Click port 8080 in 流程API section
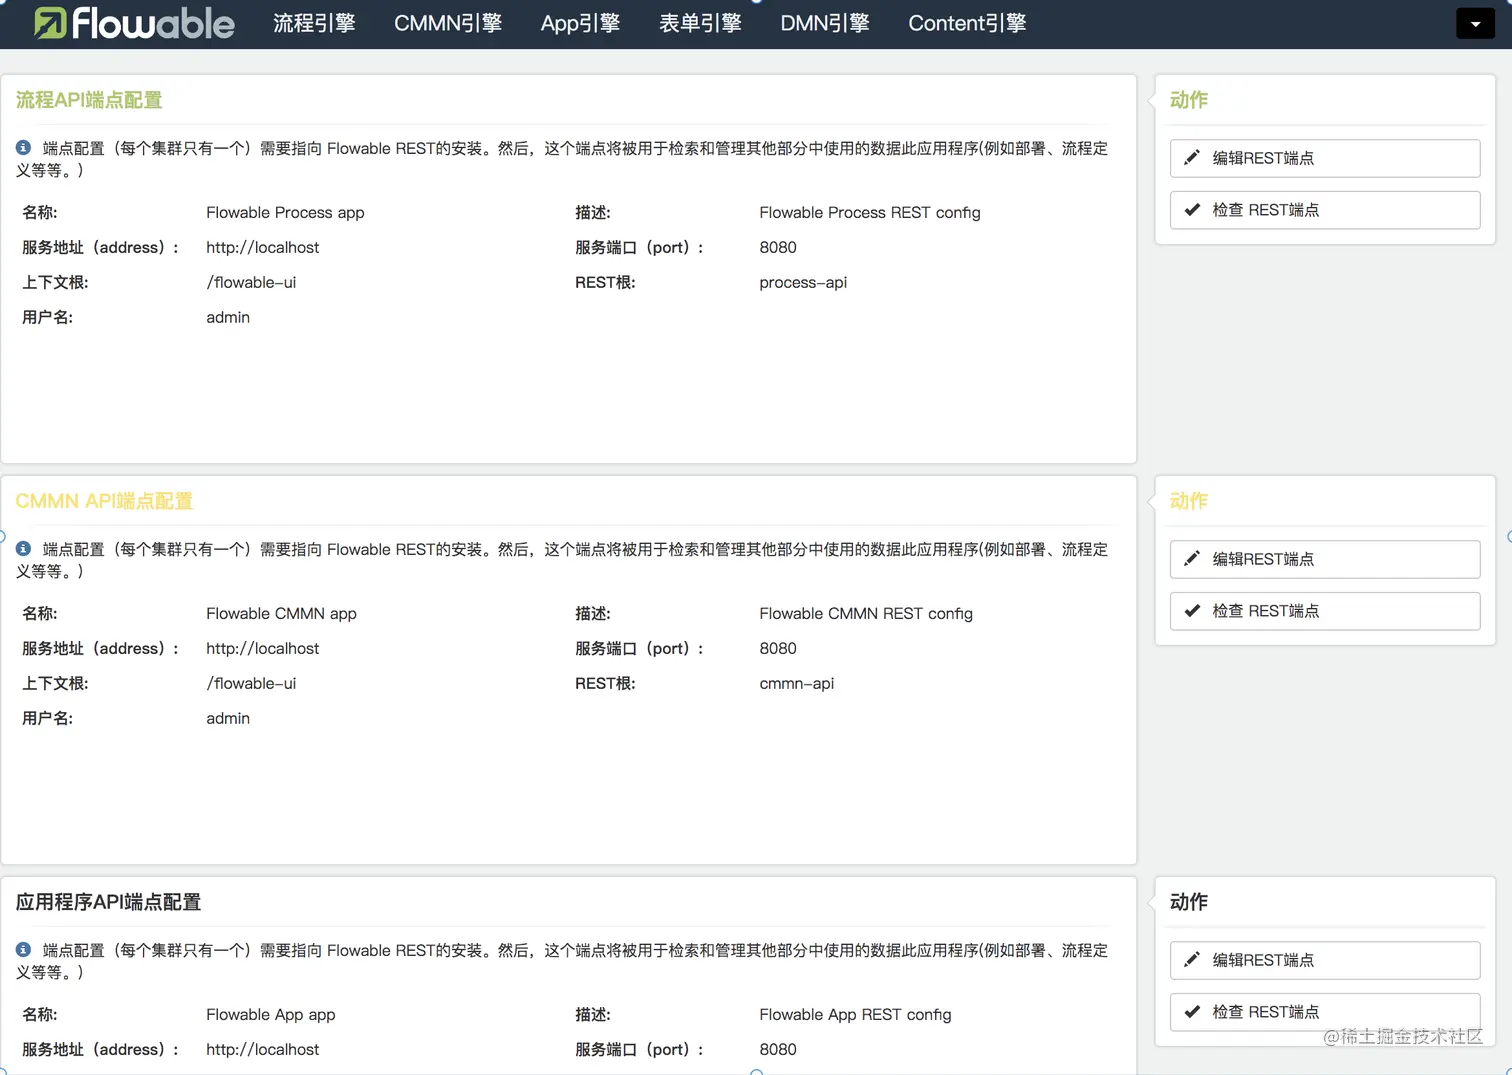Viewport: 1512px width, 1075px height. point(778,247)
